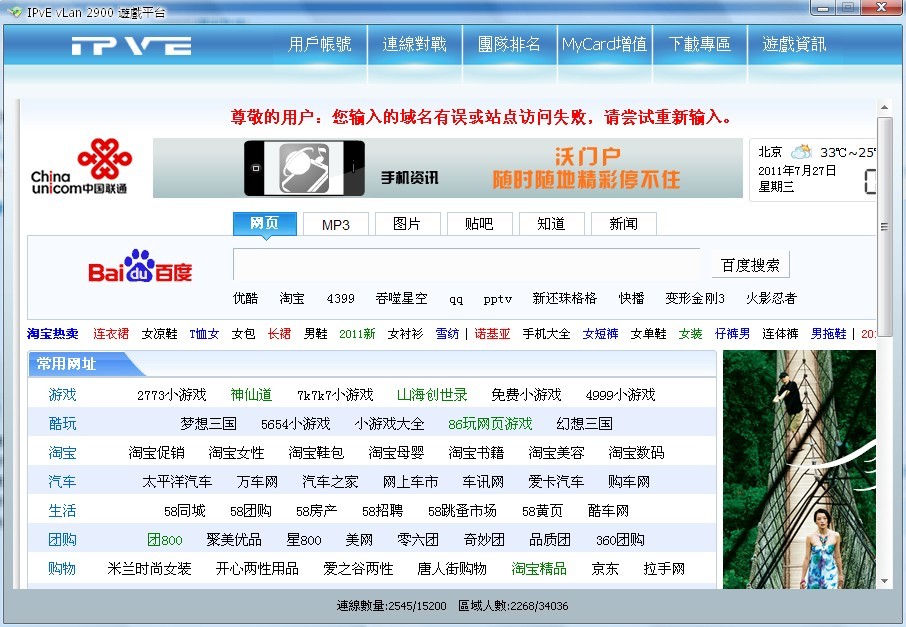The height and width of the screenshot is (627, 906).
Task: Click the 火影忍者 link
Action: 771,298
